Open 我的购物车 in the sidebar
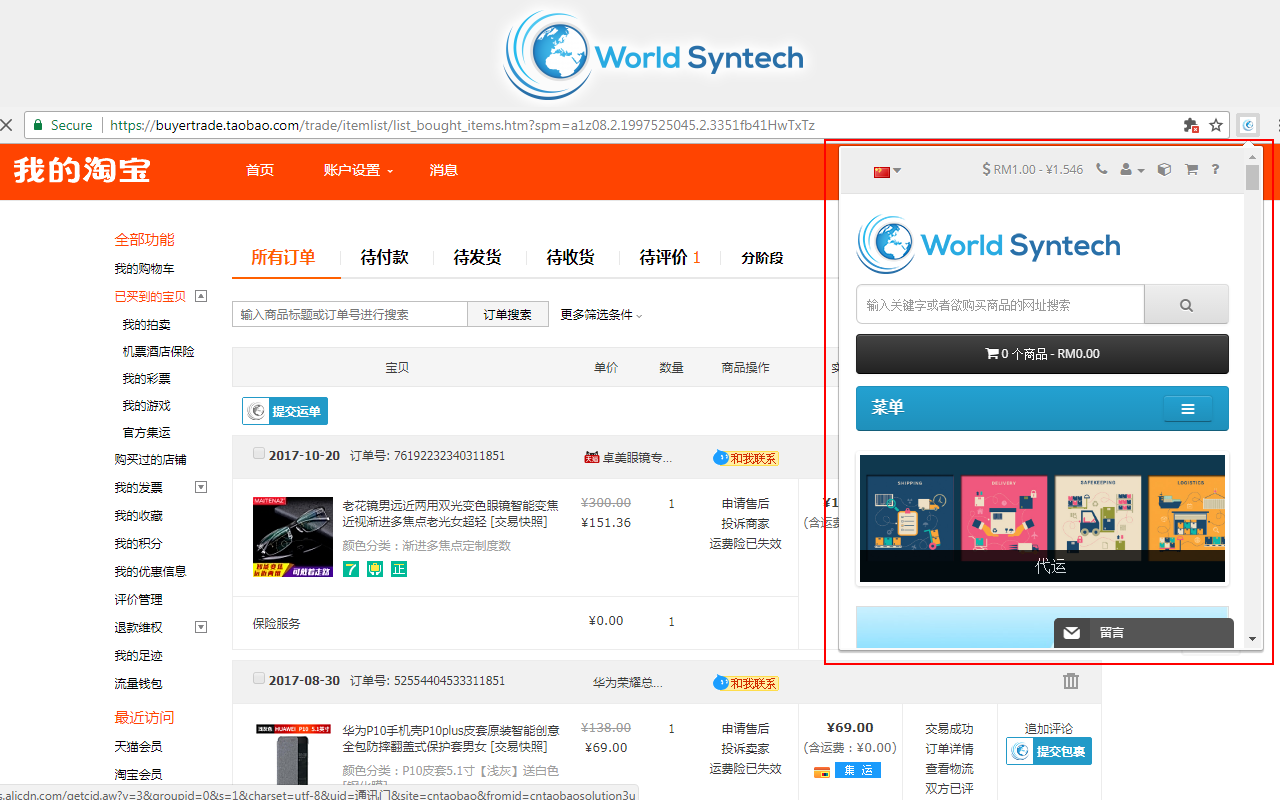The height and width of the screenshot is (800, 1280). (x=144, y=268)
